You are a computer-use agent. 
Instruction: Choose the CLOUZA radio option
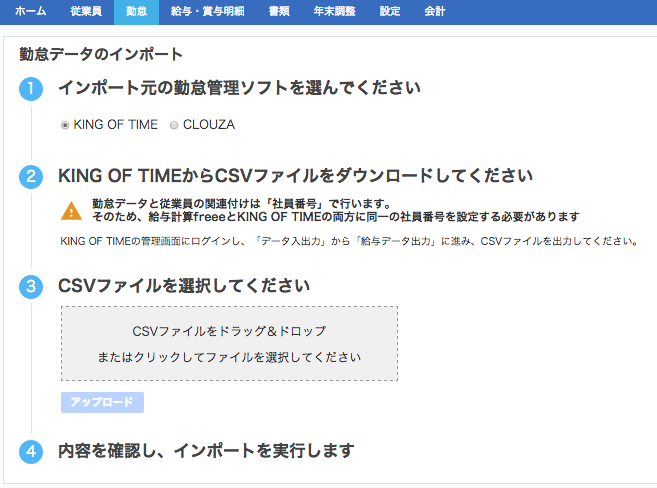click(174, 125)
